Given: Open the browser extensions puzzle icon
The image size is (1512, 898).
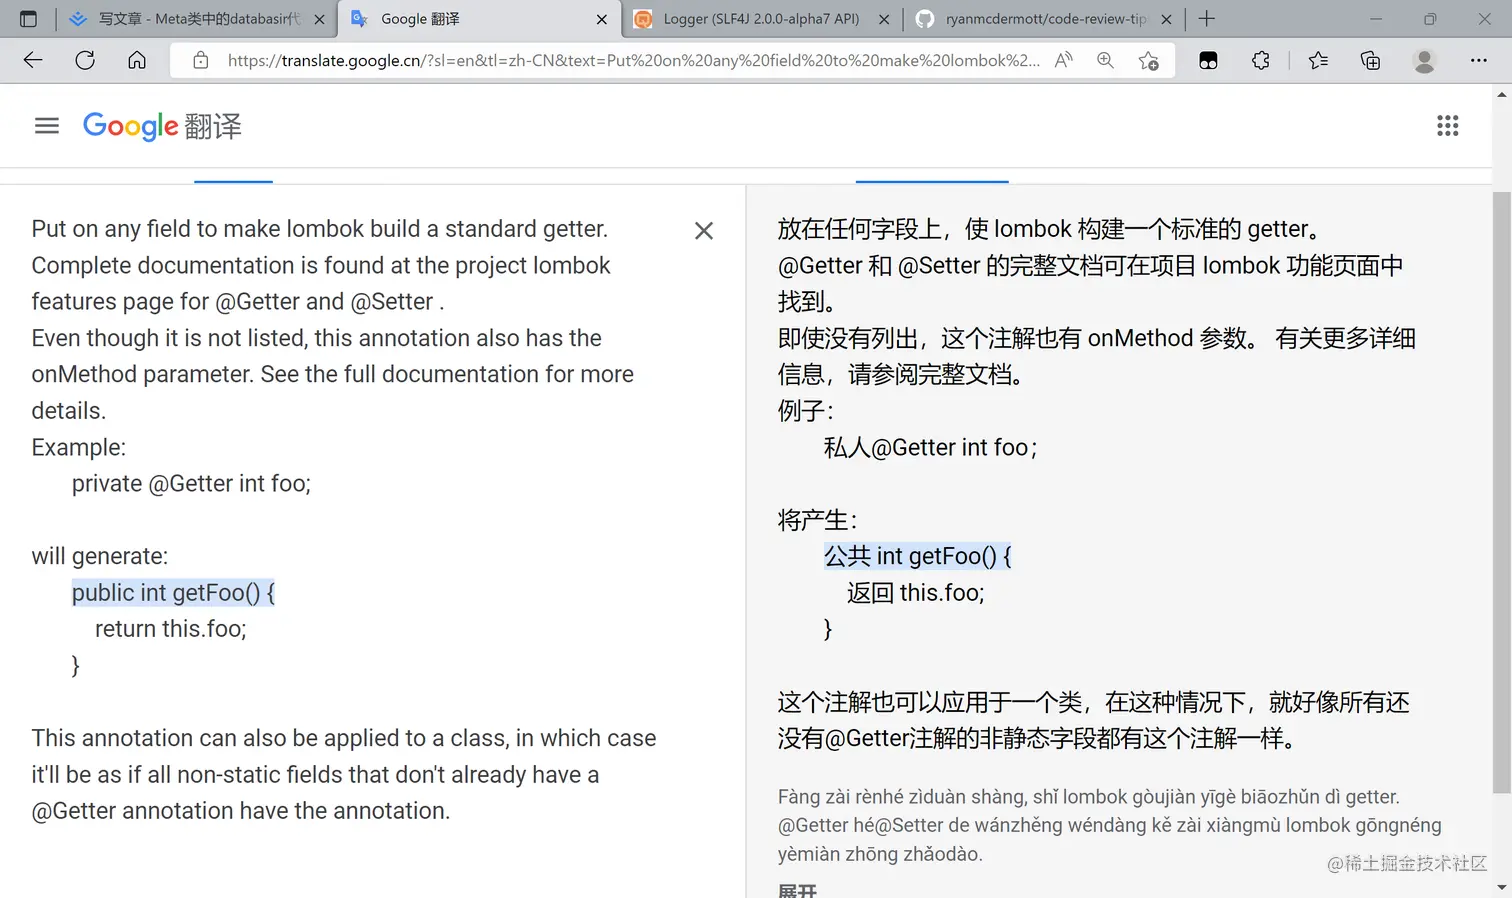Looking at the screenshot, I should pyautogui.click(x=1261, y=60).
